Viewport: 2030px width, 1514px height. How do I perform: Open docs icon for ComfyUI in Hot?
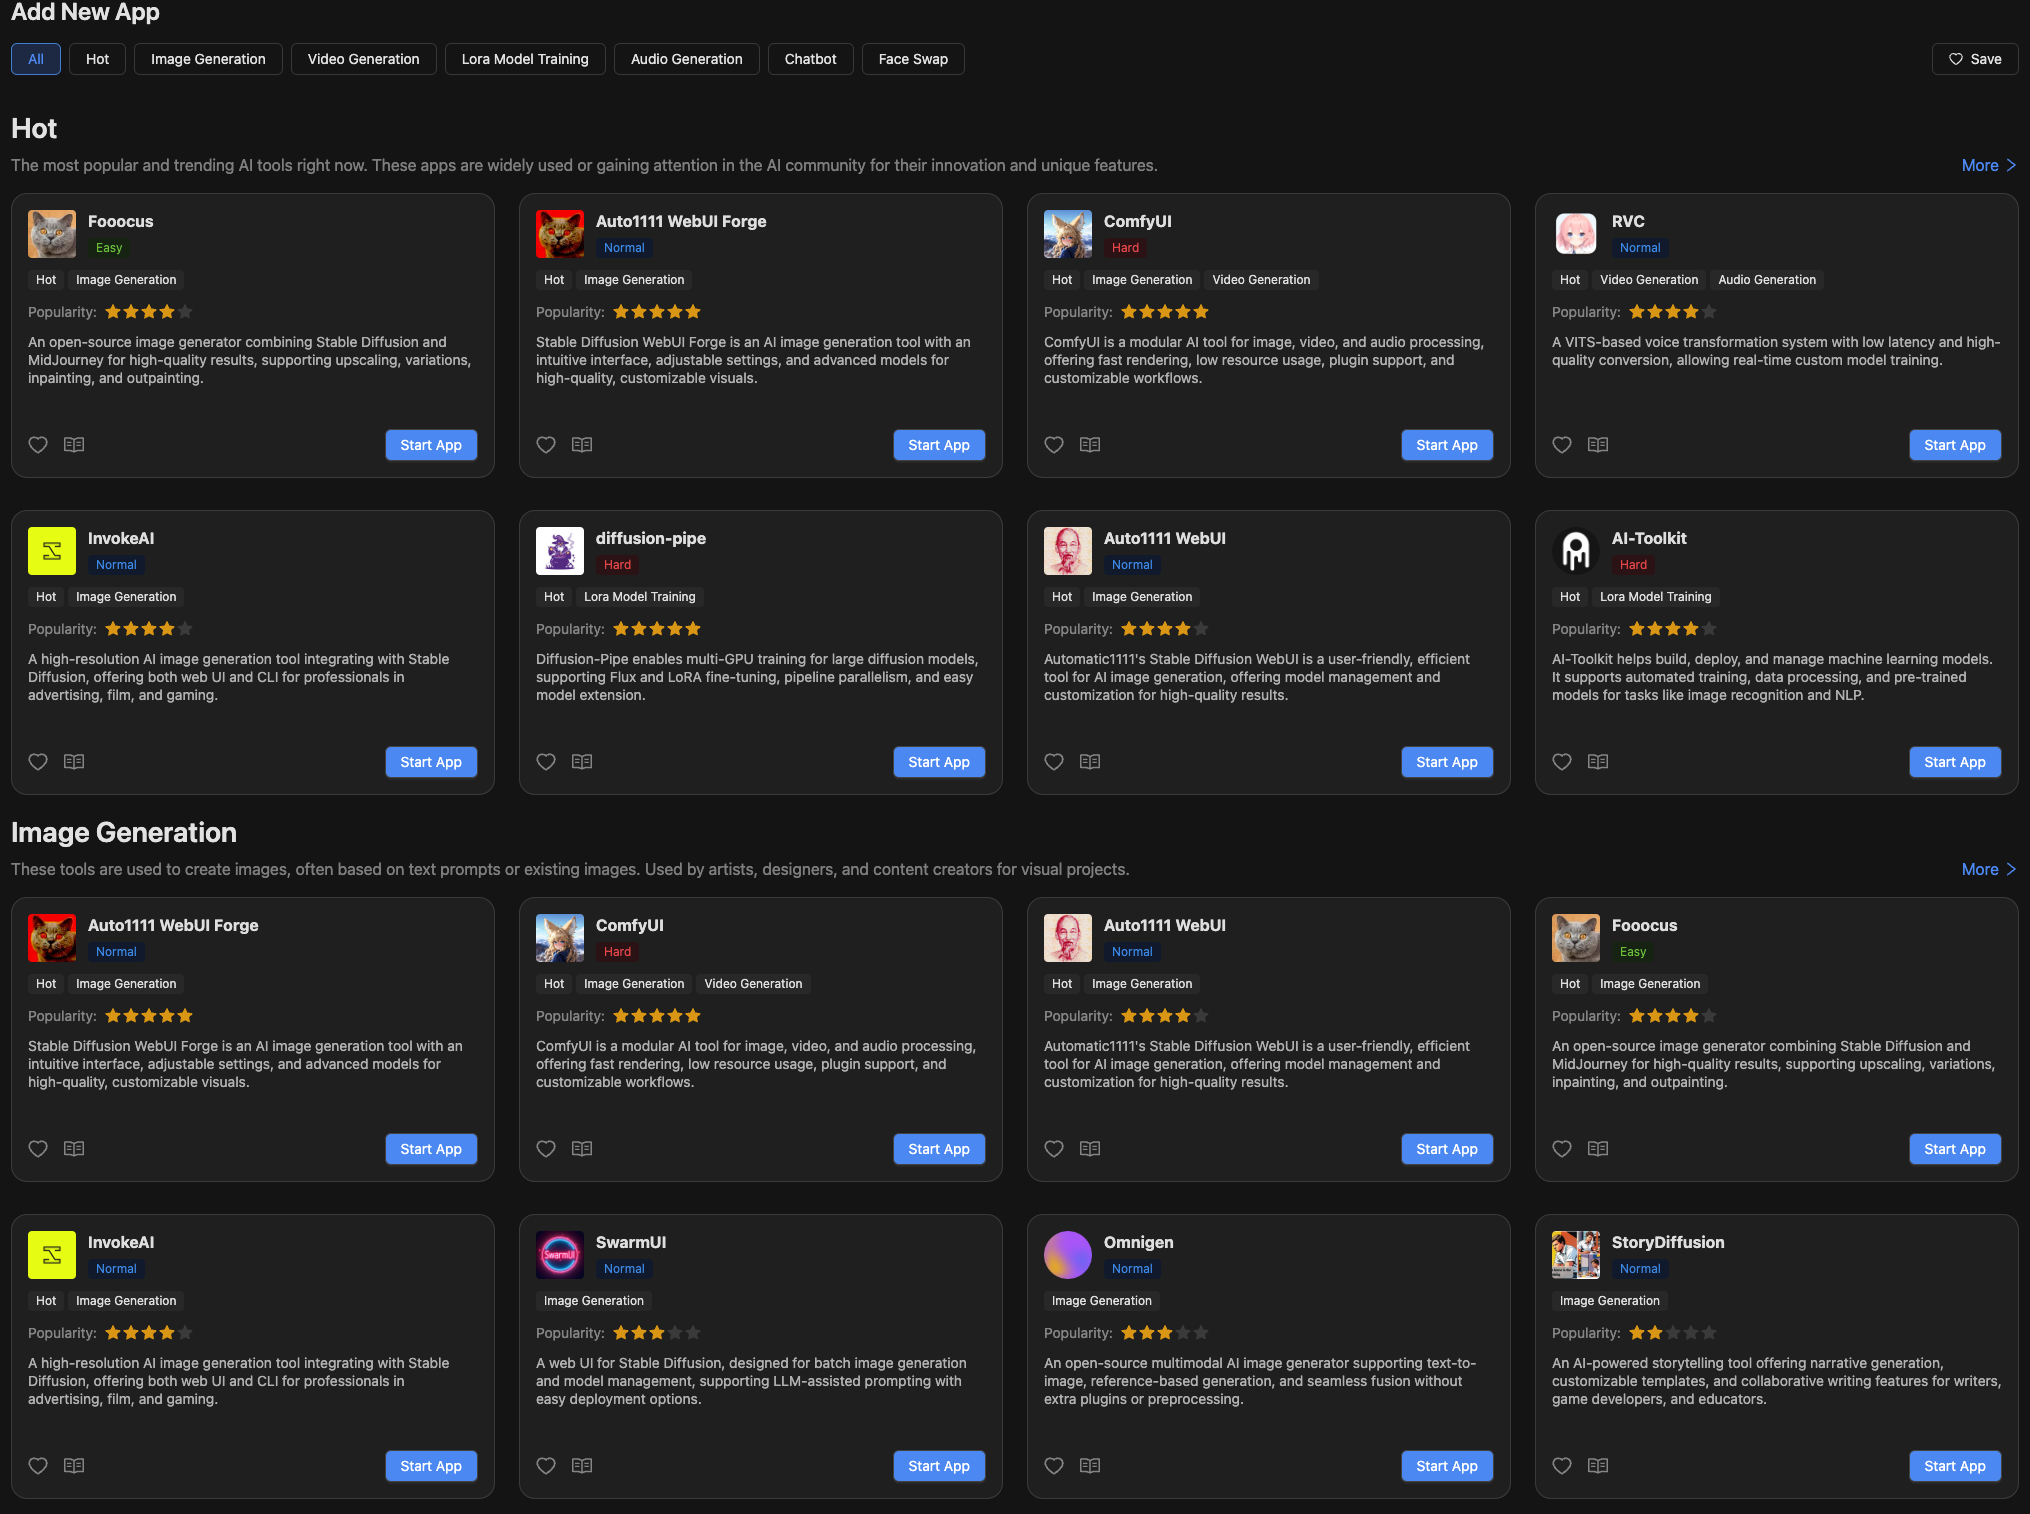(x=1090, y=445)
